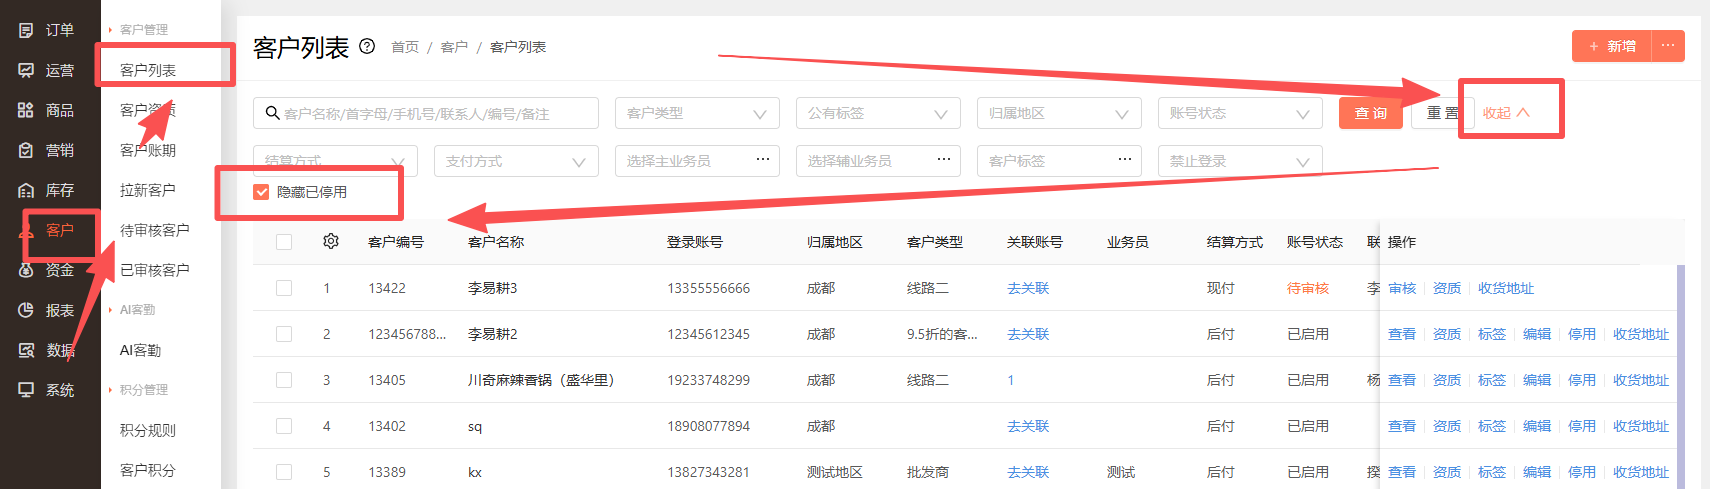Open ellipsis picker in 选择主业务员 field
Screen dimensions: 1710x489
coord(762,160)
